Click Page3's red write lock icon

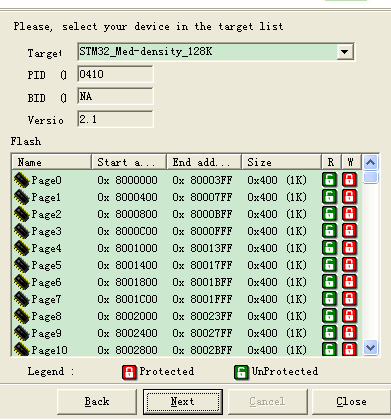tap(349, 231)
